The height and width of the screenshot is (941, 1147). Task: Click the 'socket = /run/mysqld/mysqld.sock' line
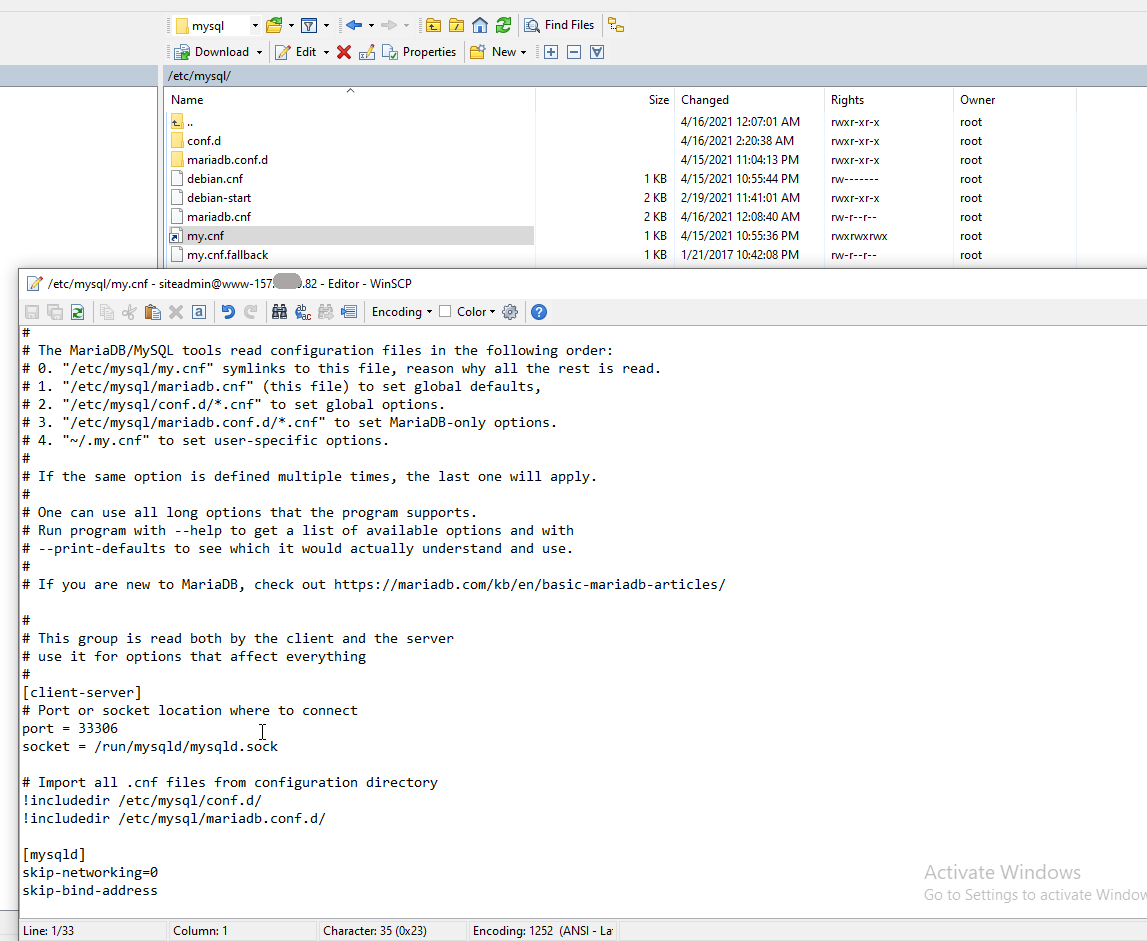point(150,746)
